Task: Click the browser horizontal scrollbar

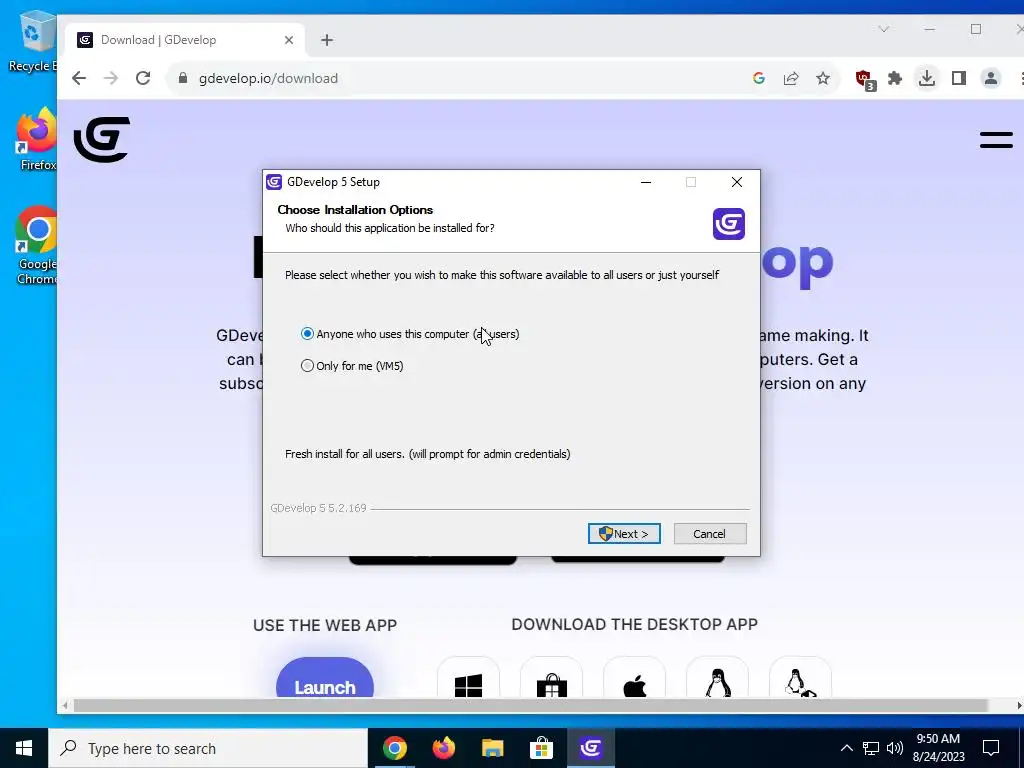Action: coord(530,705)
